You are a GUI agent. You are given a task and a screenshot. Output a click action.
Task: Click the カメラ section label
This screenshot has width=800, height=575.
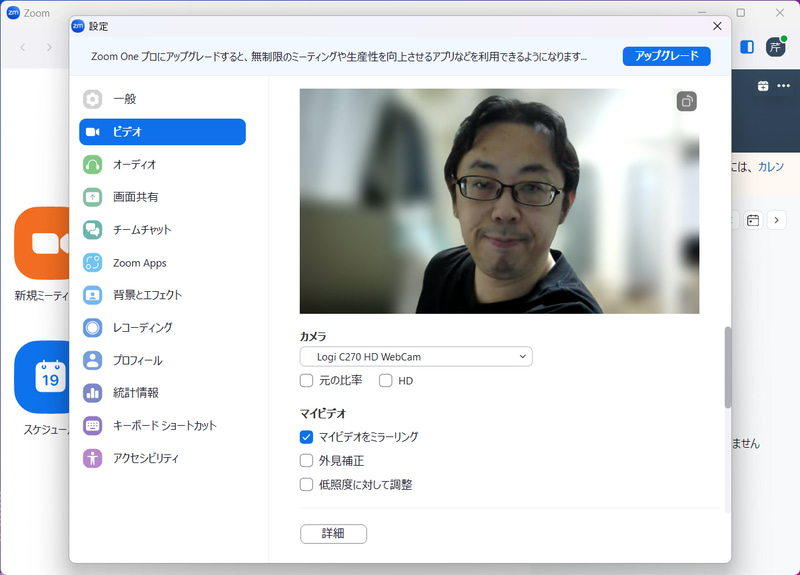pyautogui.click(x=313, y=337)
